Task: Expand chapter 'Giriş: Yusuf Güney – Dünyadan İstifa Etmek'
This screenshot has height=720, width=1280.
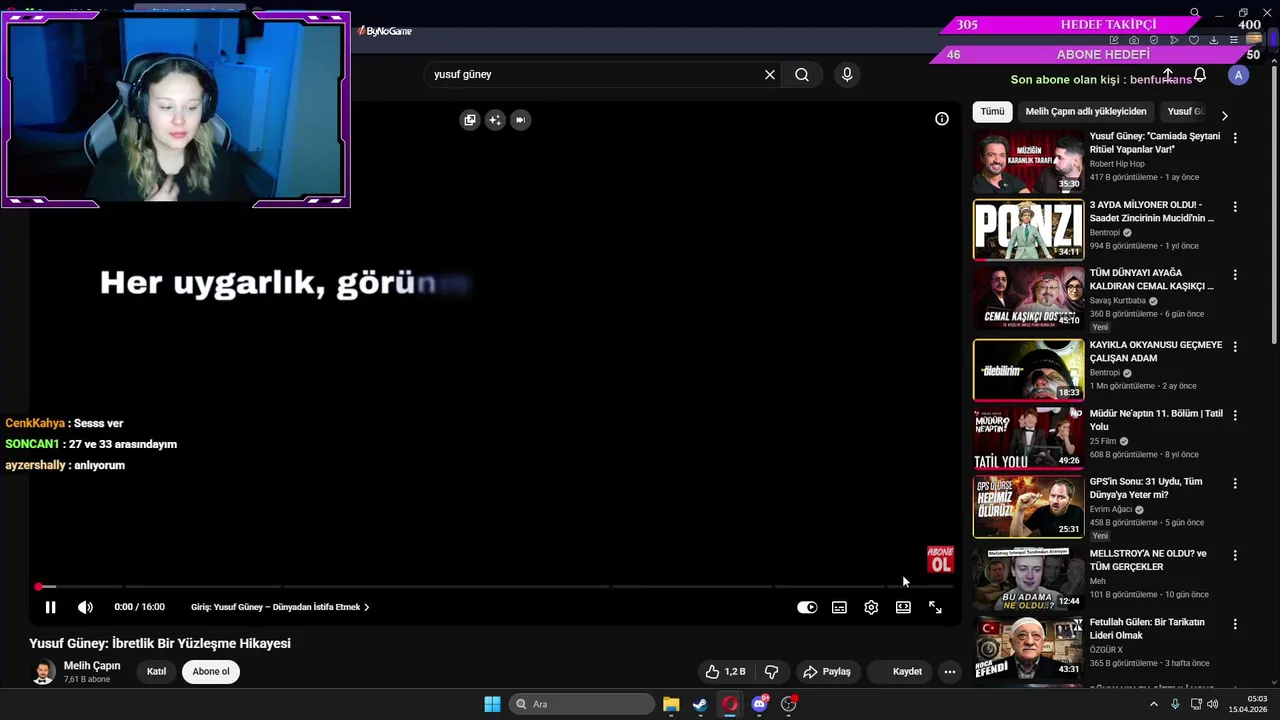Action: (280, 607)
